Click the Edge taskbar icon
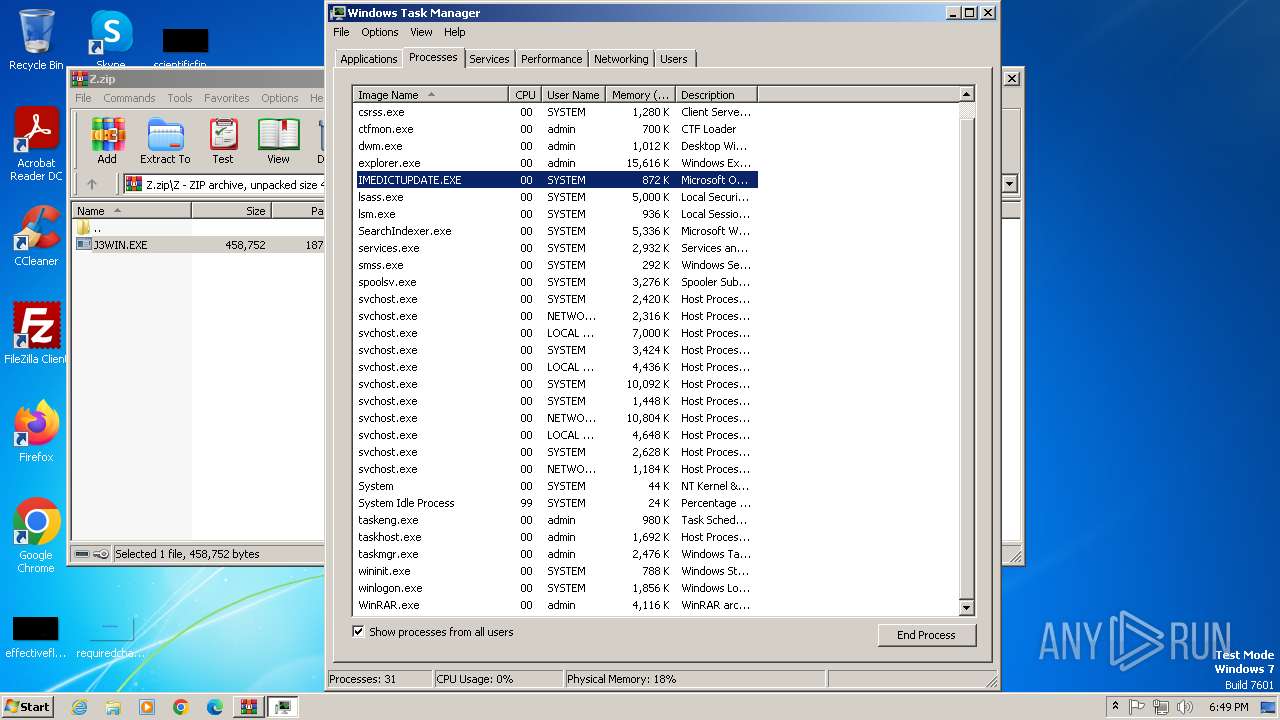Screen dimensions: 1280x720 click(215, 707)
